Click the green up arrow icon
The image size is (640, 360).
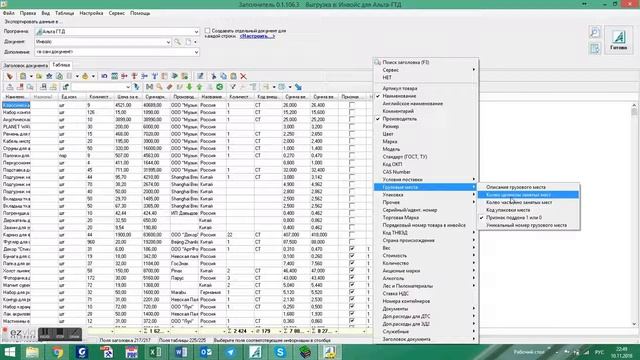pos(199,87)
